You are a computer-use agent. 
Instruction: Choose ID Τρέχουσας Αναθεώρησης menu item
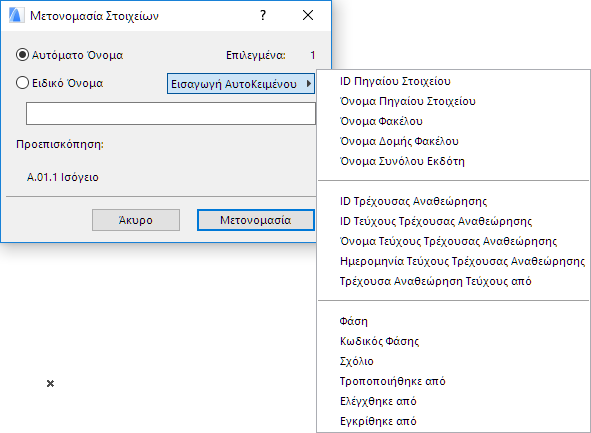click(x=453, y=201)
